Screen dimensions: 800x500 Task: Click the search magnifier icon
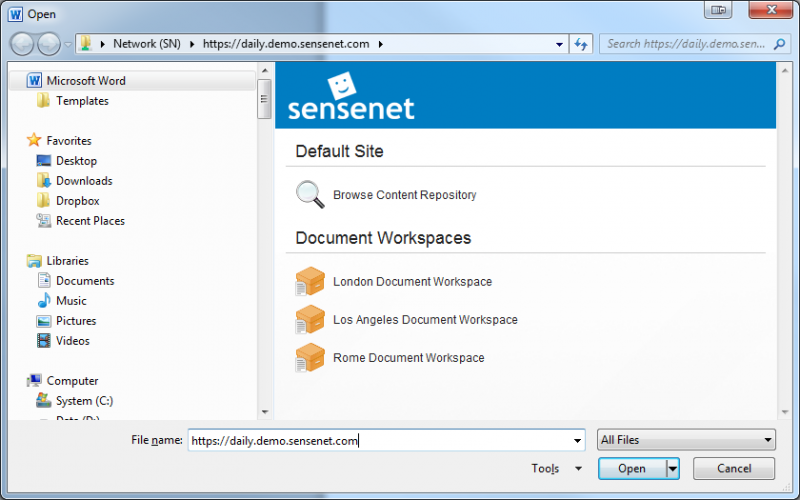(779, 44)
